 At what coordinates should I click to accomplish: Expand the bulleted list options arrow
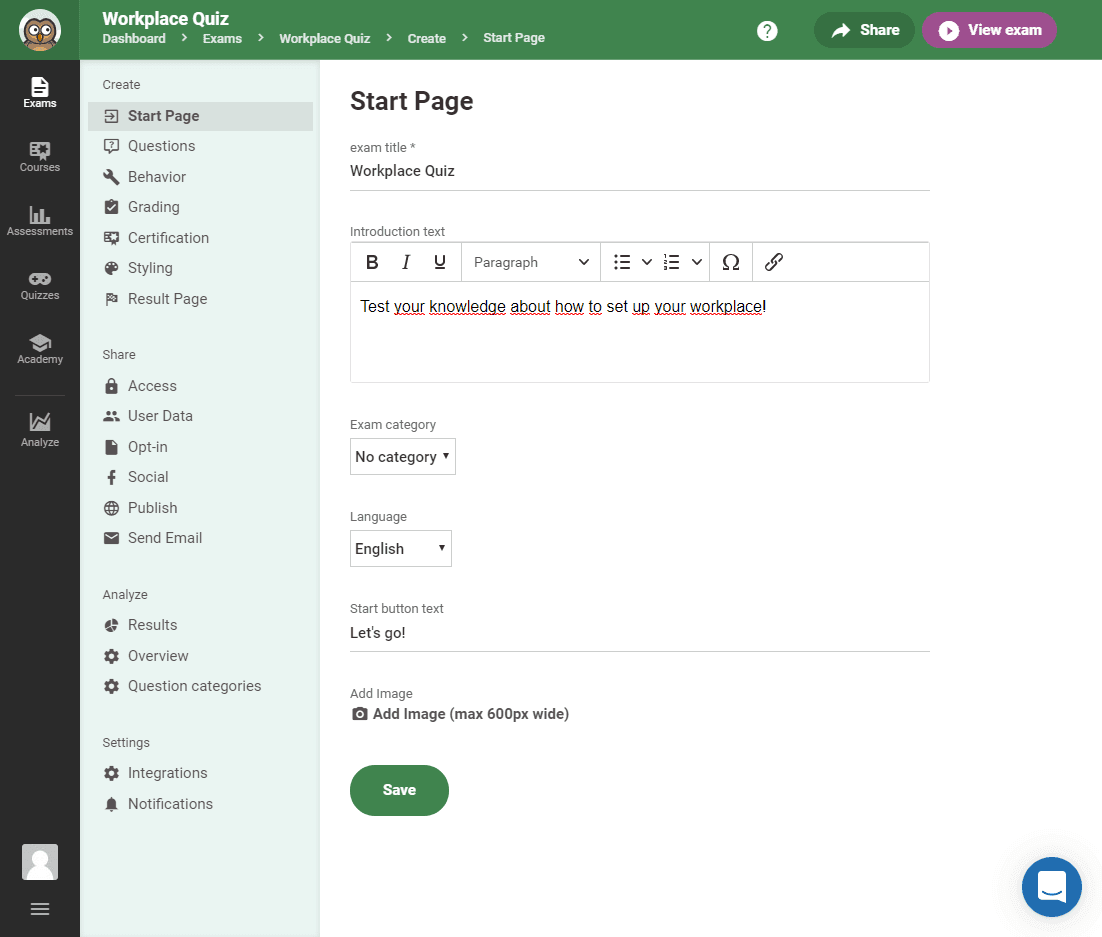pyautogui.click(x=646, y=262)
